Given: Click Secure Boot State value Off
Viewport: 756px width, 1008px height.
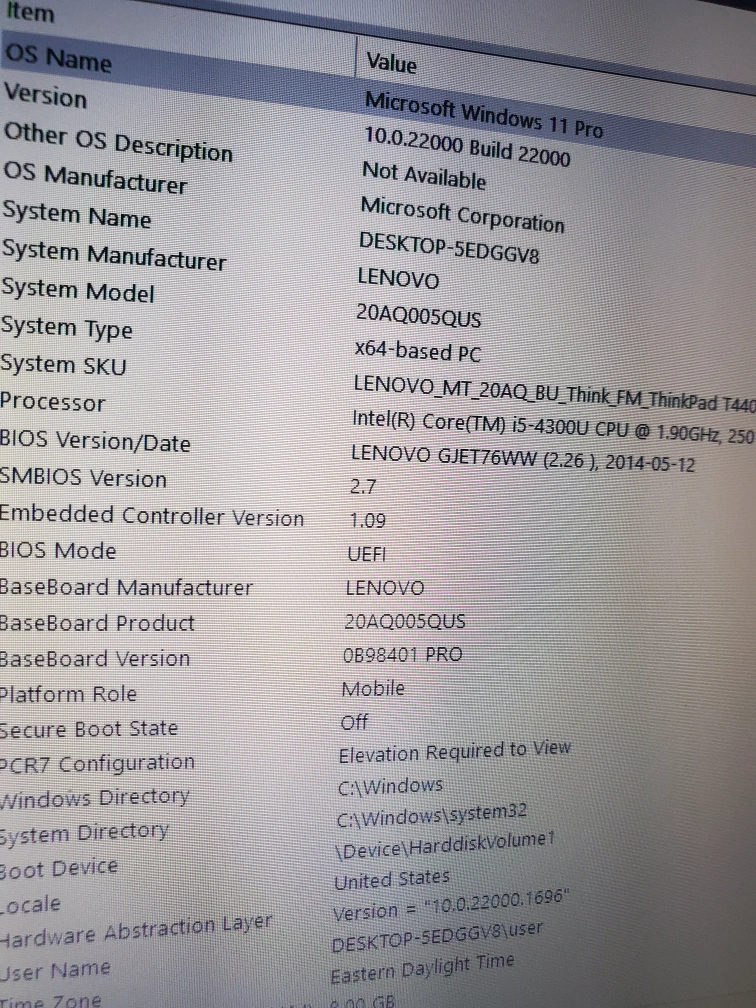Looking at the screenshot, I should (x=354, y=722).
